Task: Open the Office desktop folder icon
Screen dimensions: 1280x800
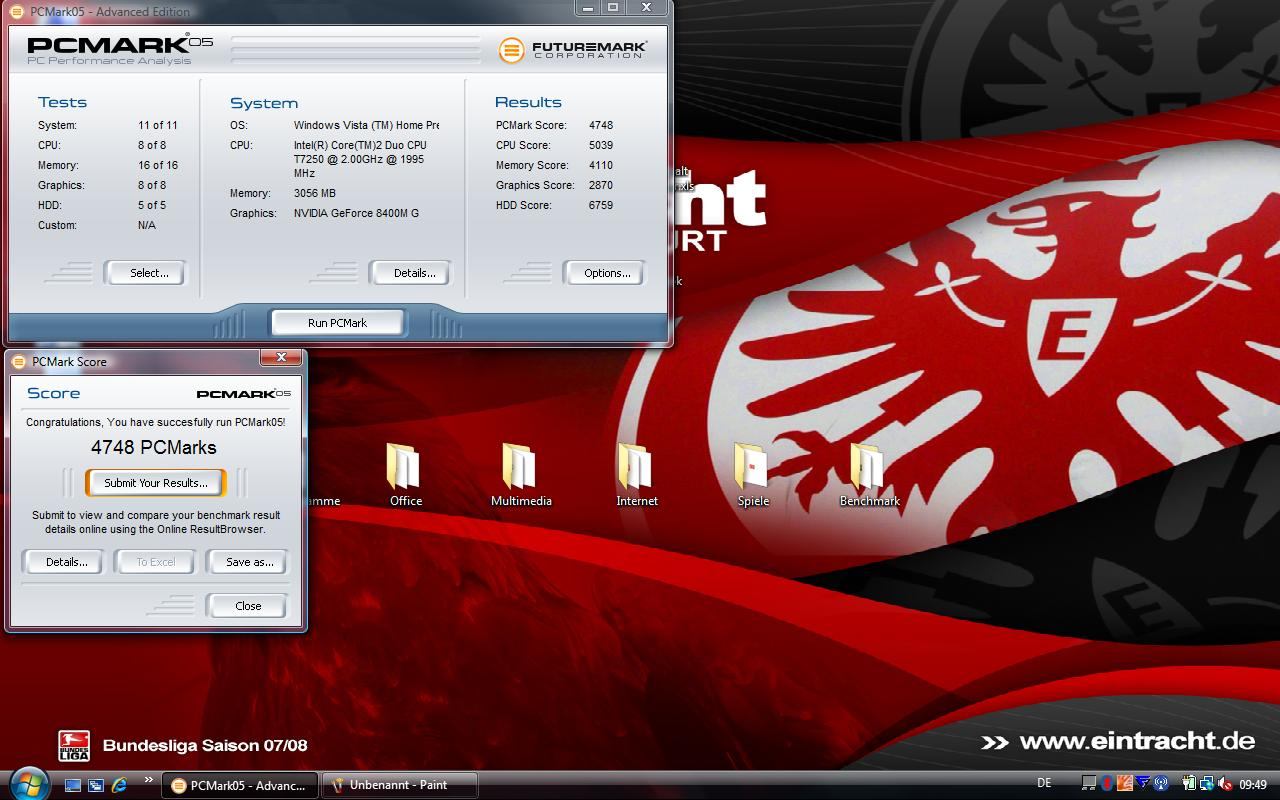Action: 405,474
